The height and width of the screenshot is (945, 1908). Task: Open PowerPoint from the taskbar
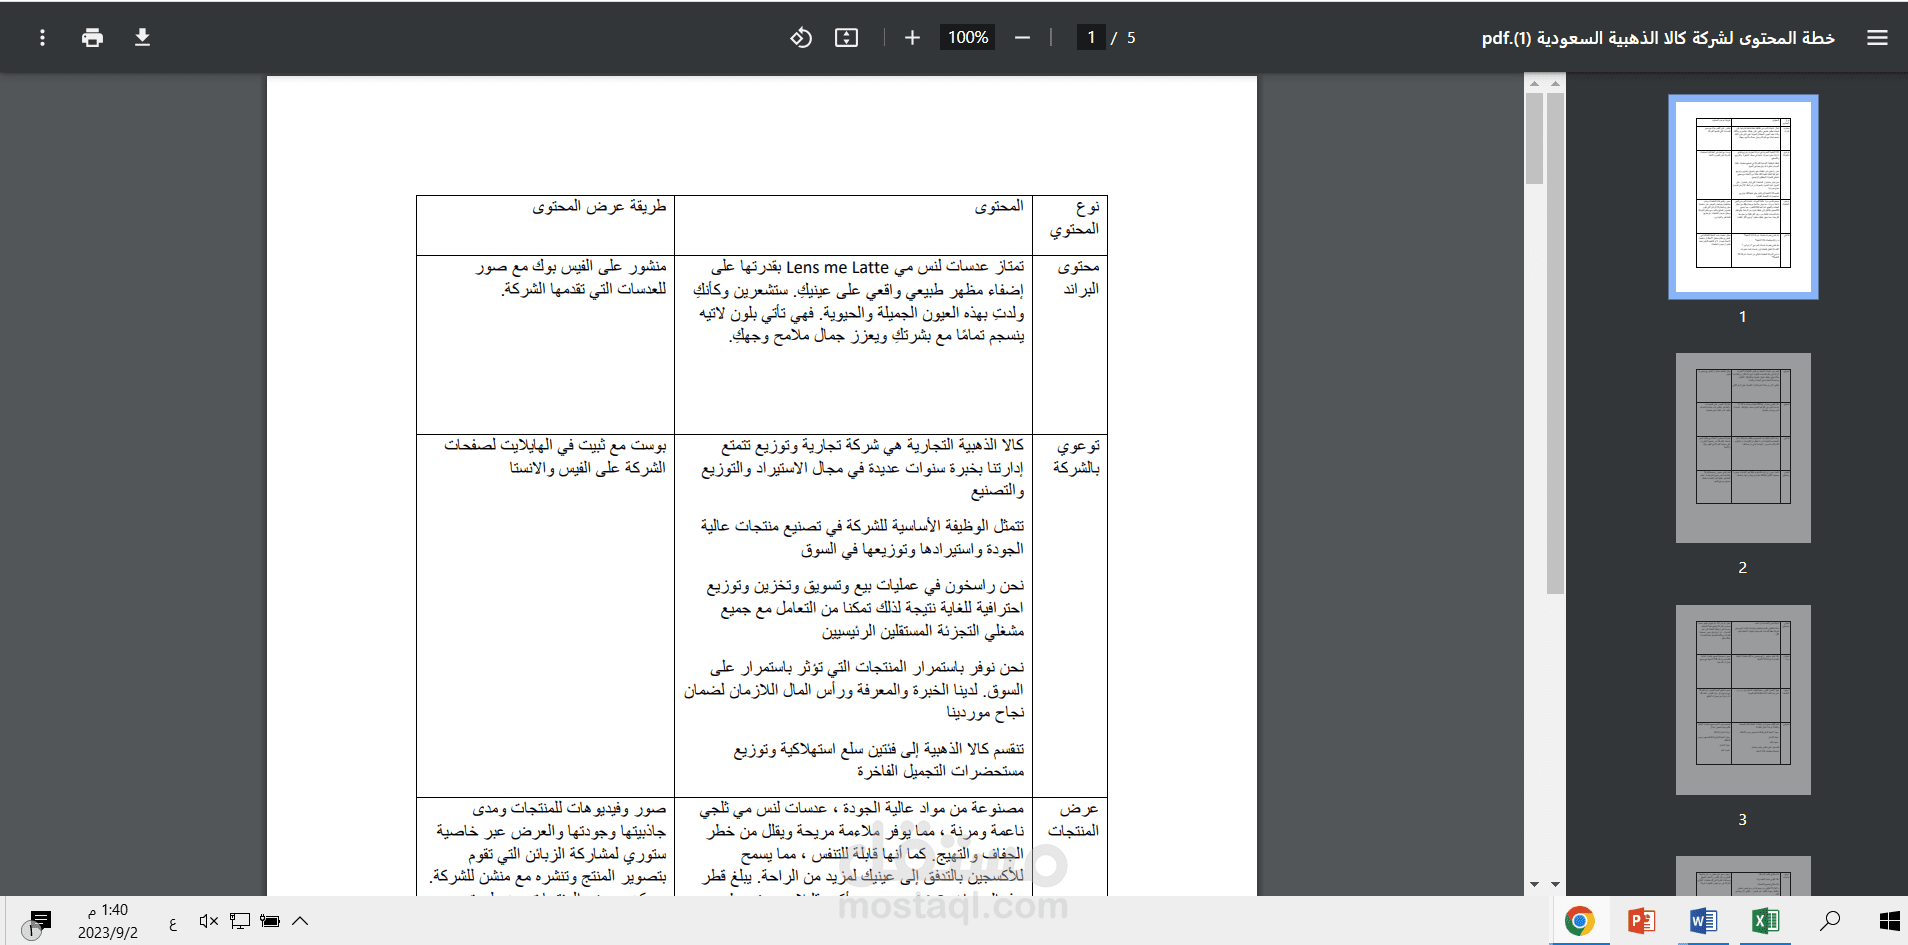[1641, 921]
